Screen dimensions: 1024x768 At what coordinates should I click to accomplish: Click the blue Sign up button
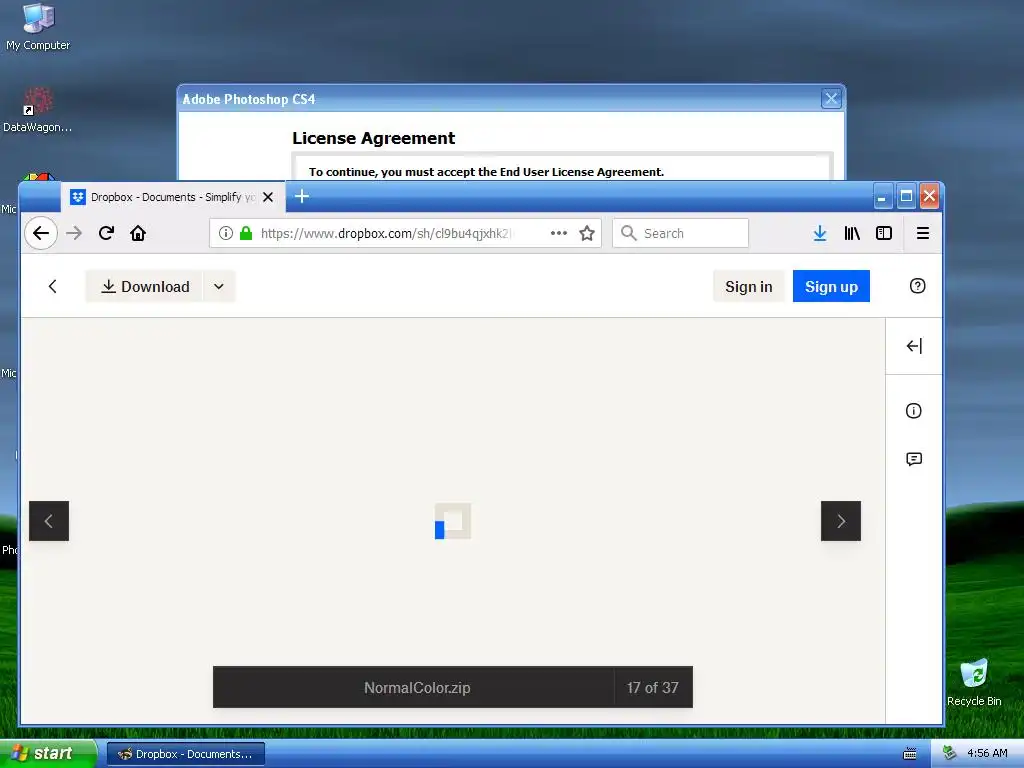[831, 287]
